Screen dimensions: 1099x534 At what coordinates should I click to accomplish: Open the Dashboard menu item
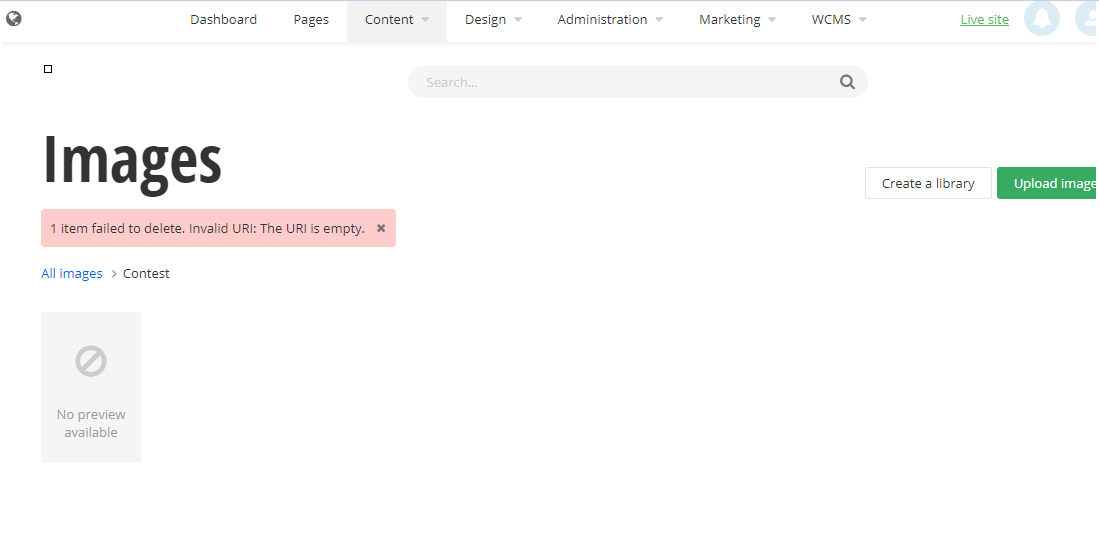coord(224,20)
